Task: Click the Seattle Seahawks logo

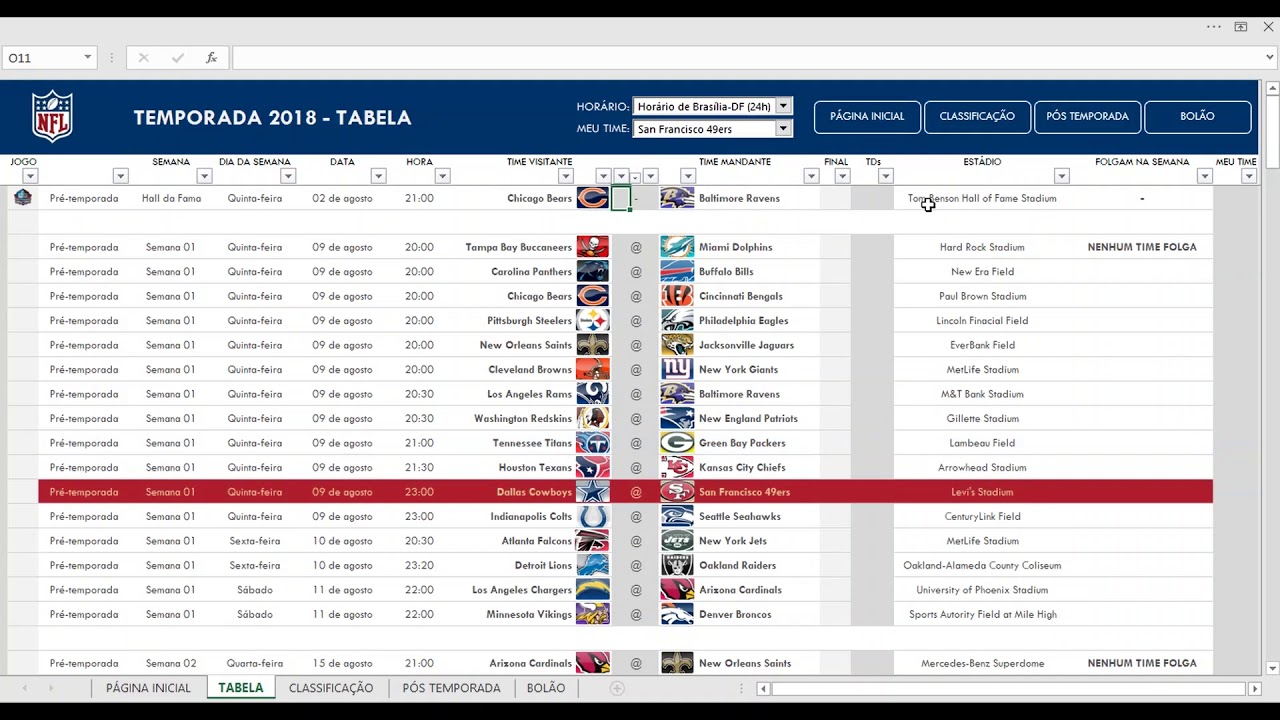Action: (x=677, y=517)
